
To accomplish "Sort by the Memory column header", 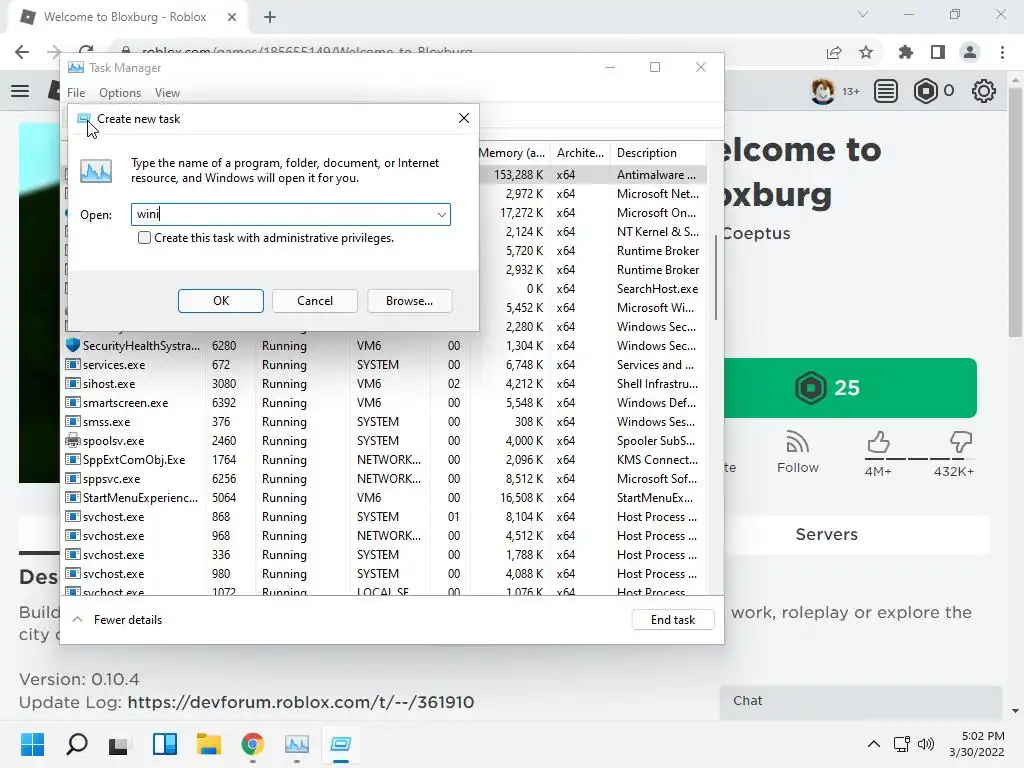I will (x=511, y=153).
